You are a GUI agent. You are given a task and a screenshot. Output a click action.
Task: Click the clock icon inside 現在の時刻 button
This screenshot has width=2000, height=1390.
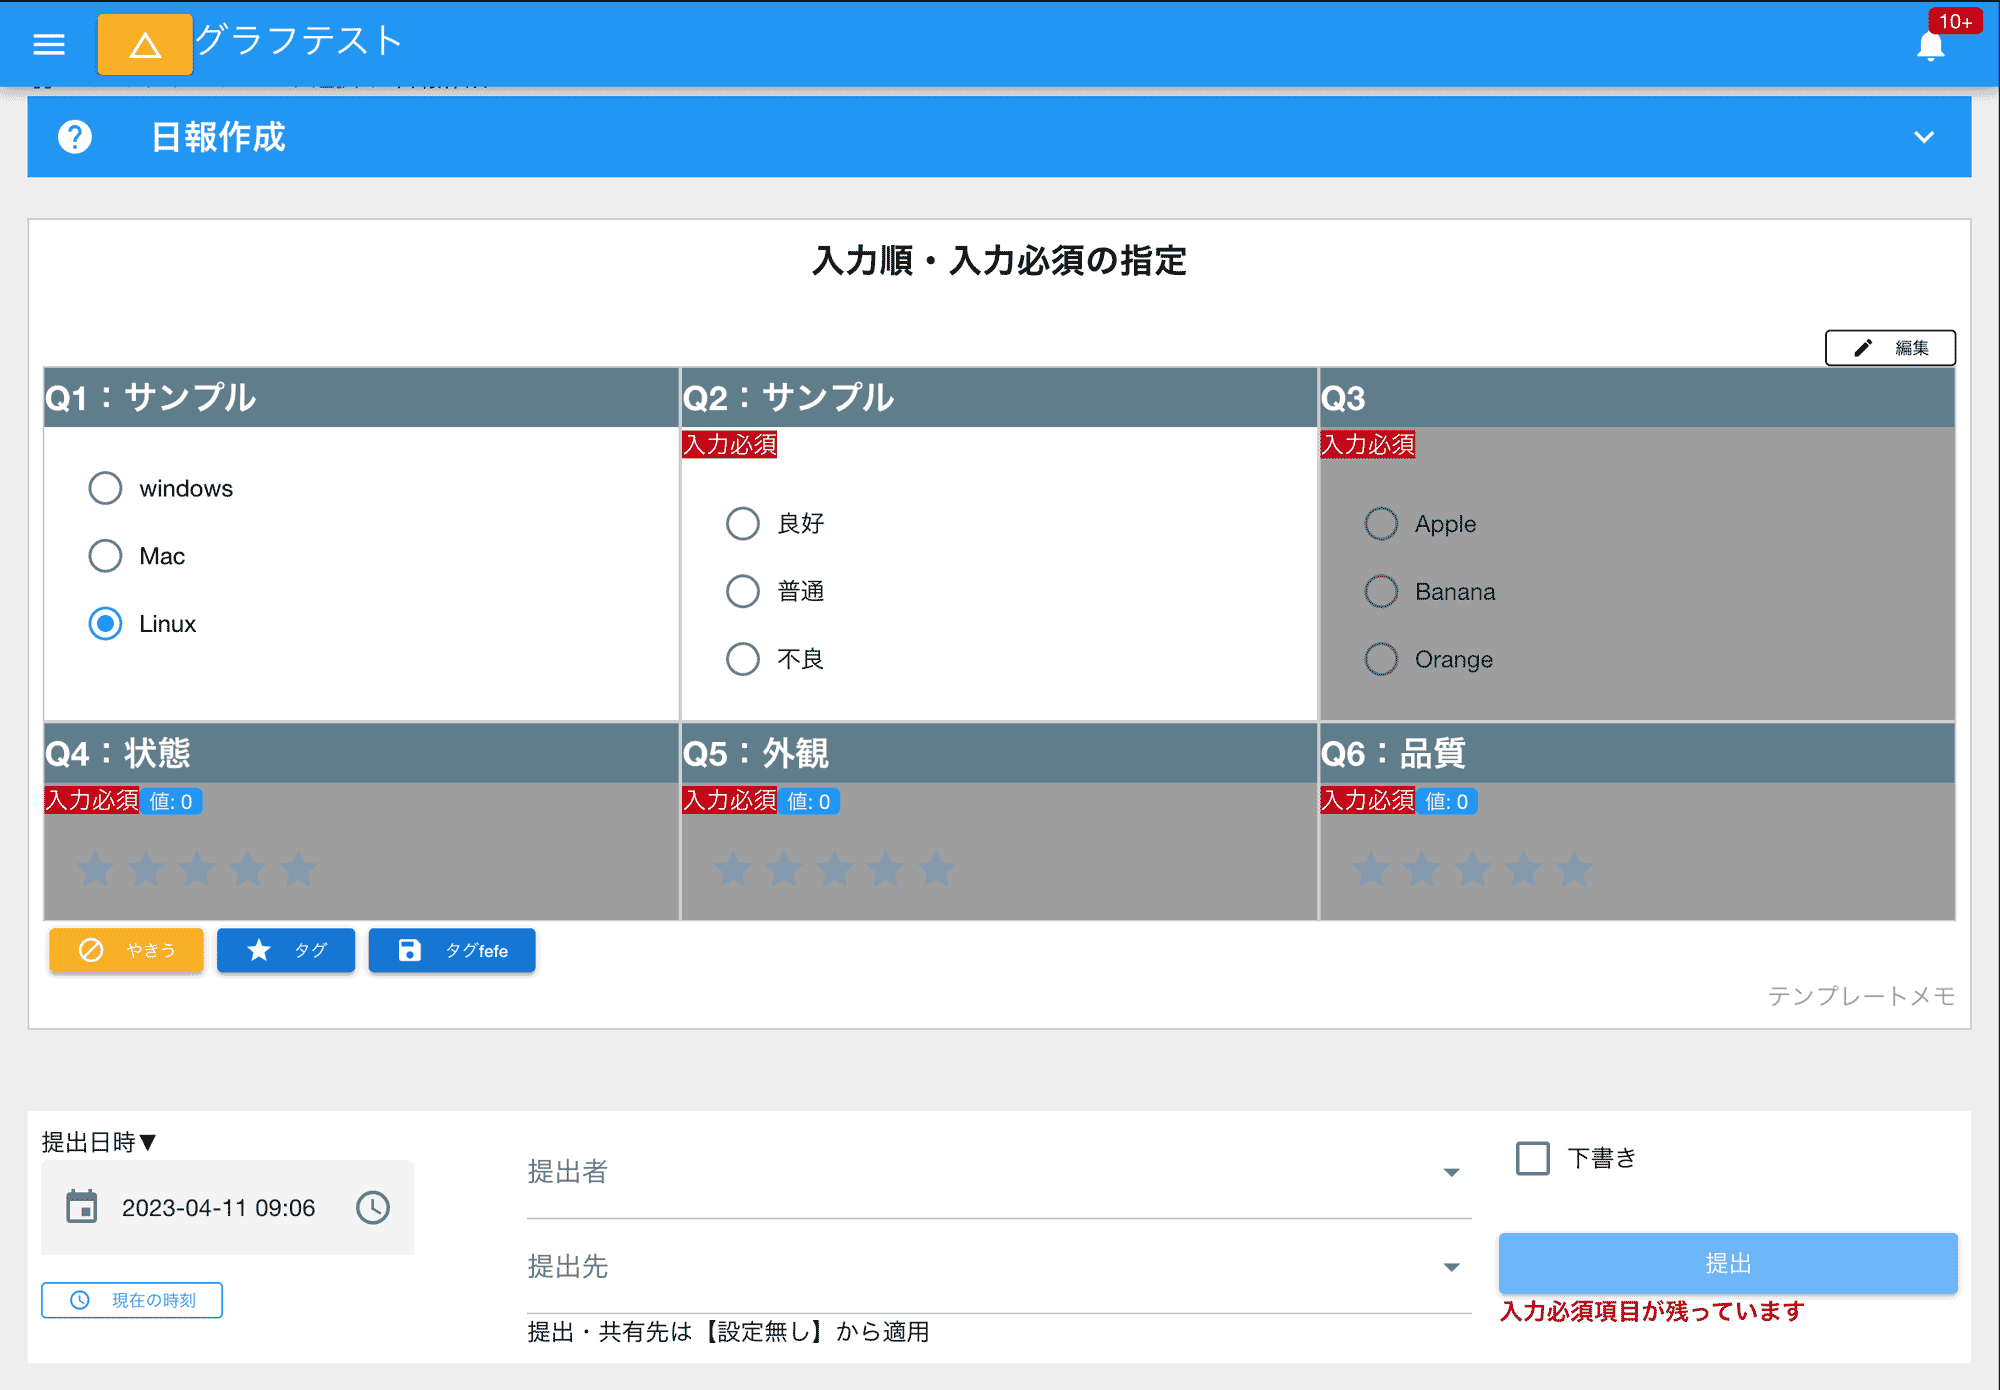click(x=80, y=1300)
